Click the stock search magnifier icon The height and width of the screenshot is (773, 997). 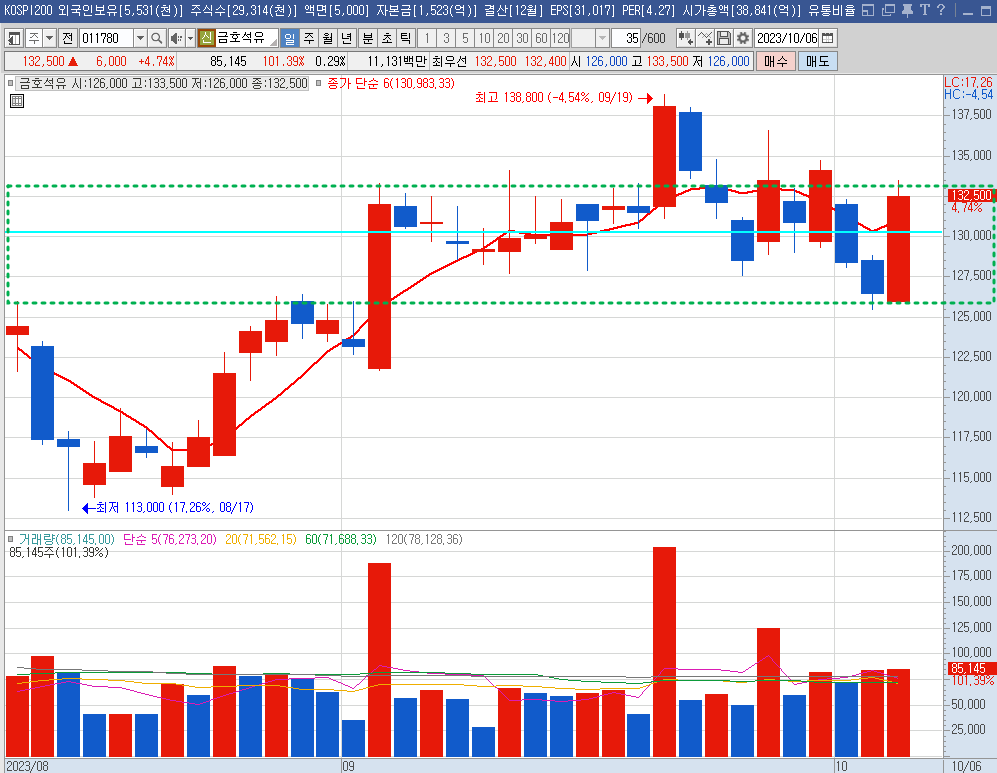(x=156, y=38)
